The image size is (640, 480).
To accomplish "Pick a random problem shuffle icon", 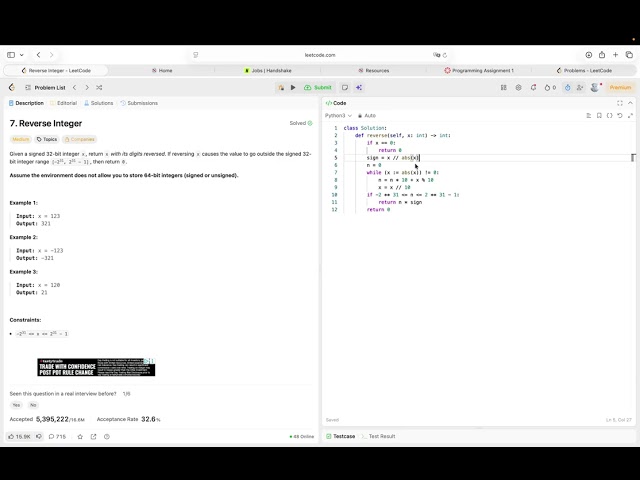I will 99,87.
